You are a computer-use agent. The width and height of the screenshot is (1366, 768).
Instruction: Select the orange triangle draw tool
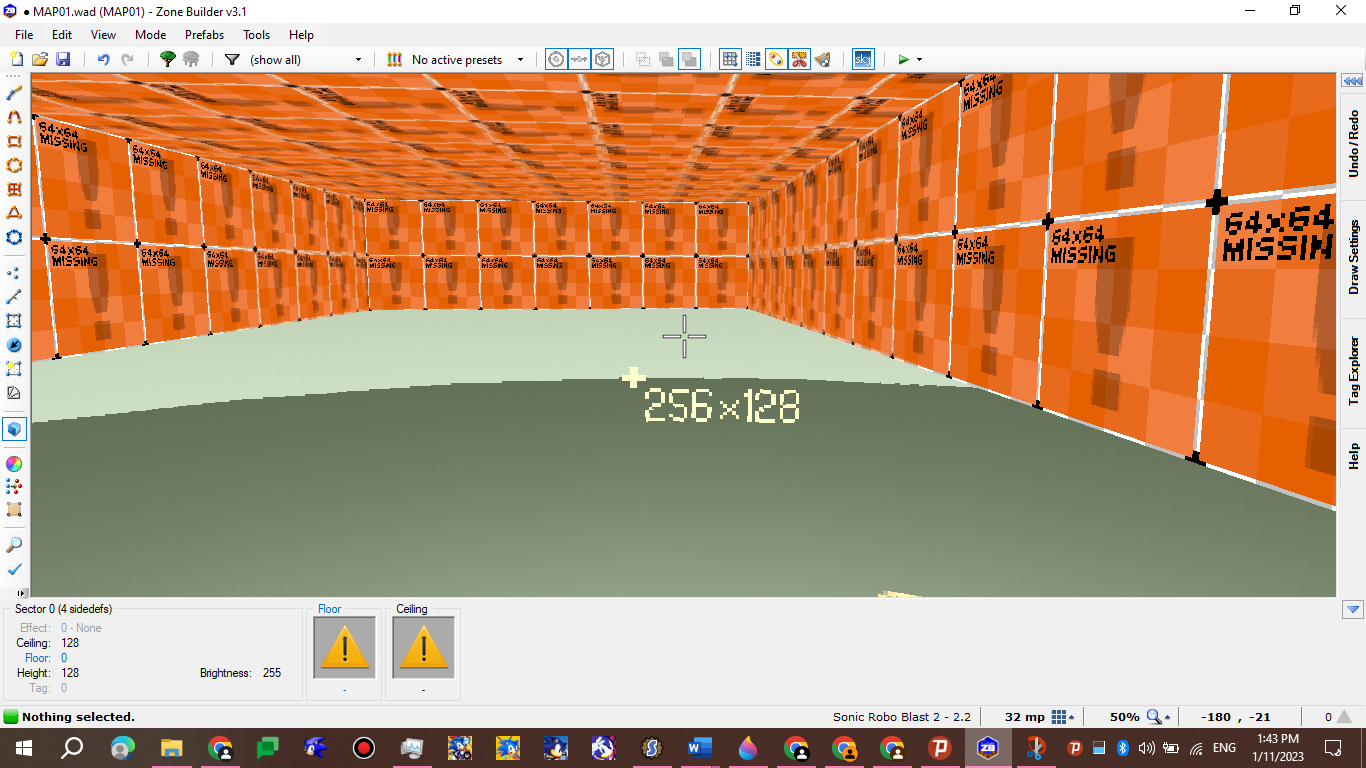pos(14,213)
